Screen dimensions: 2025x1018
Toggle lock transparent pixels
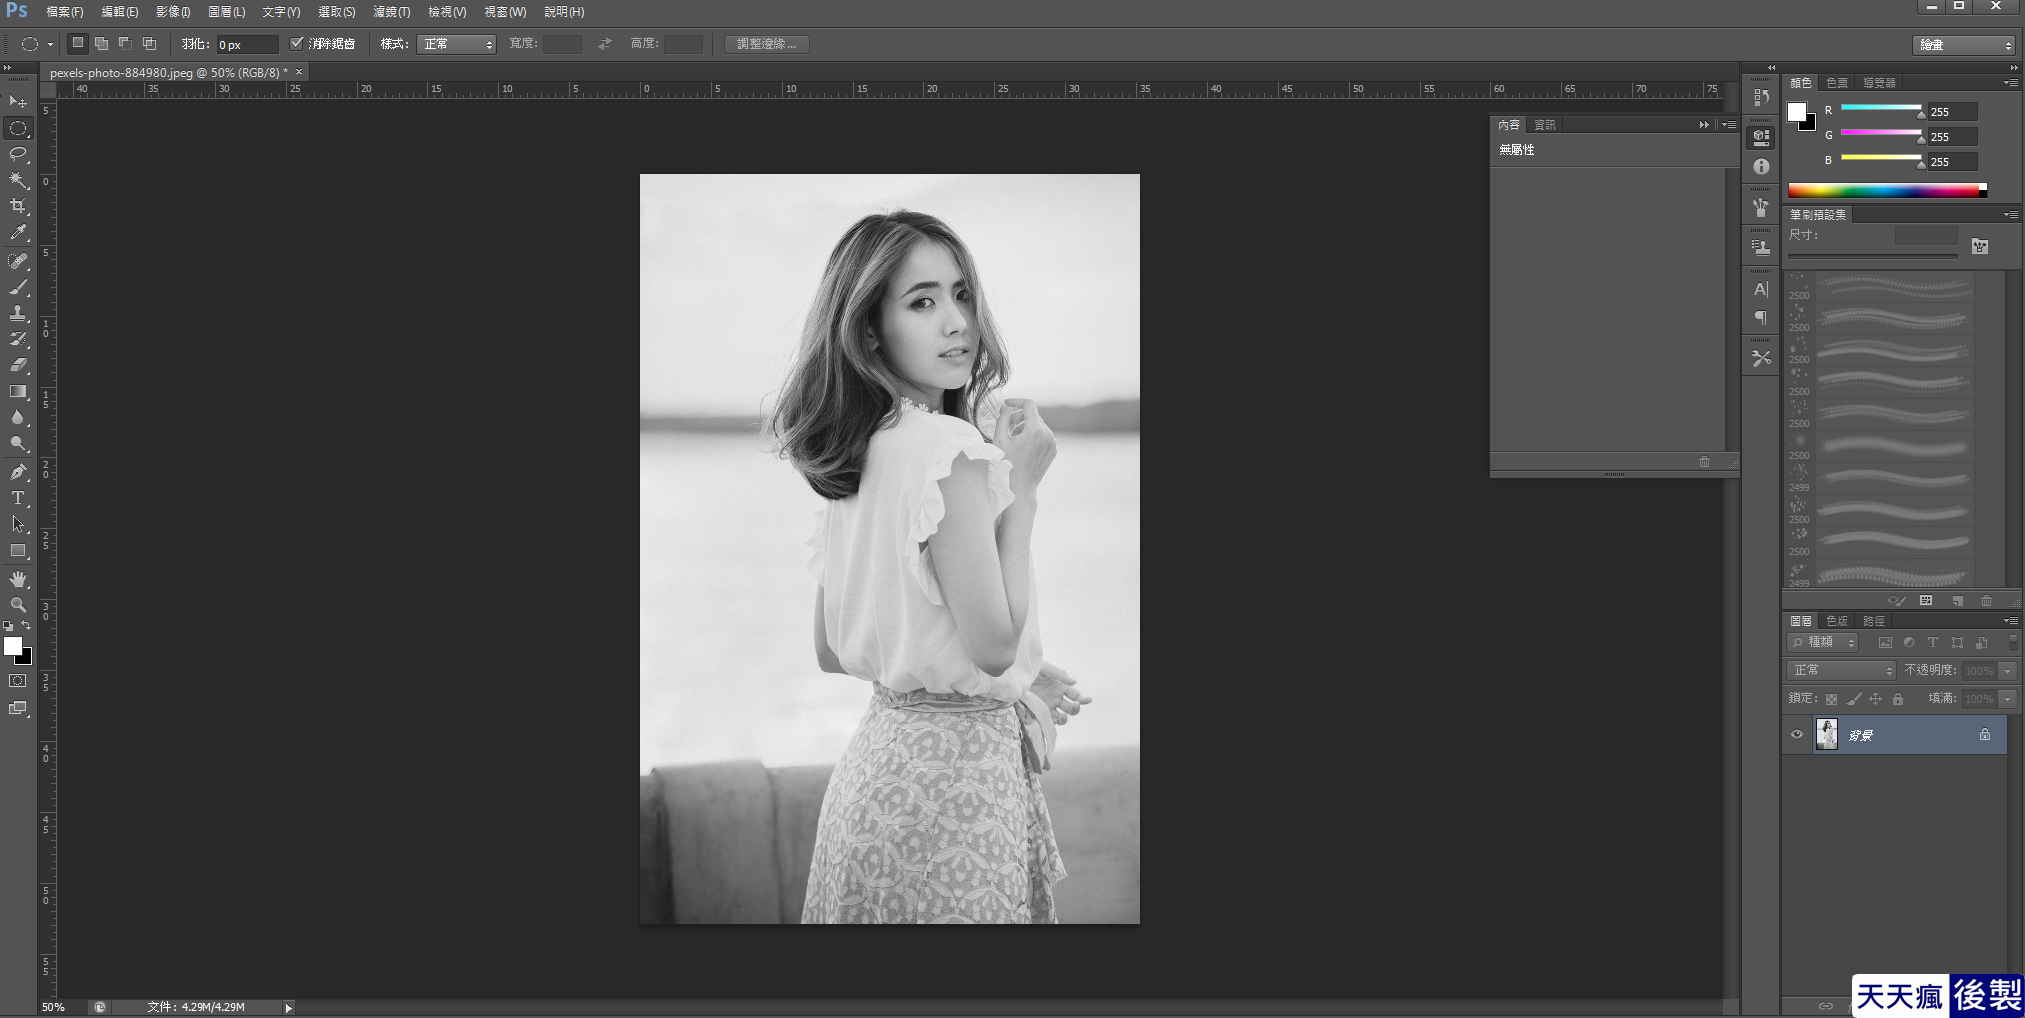pos(1831,699)
